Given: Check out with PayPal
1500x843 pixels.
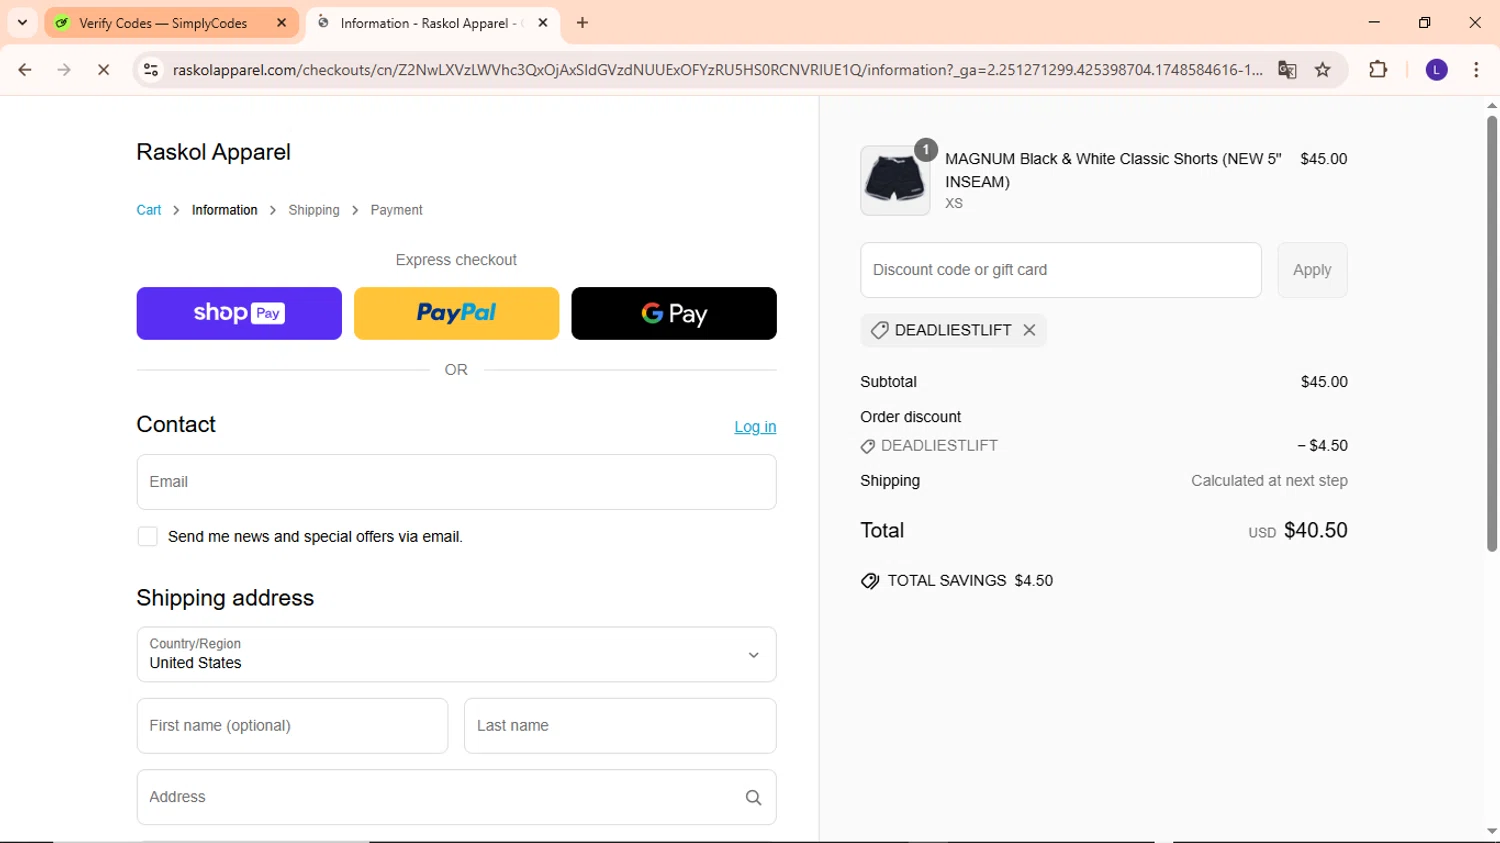Looking at the screenshot, I should coord(456,313).
